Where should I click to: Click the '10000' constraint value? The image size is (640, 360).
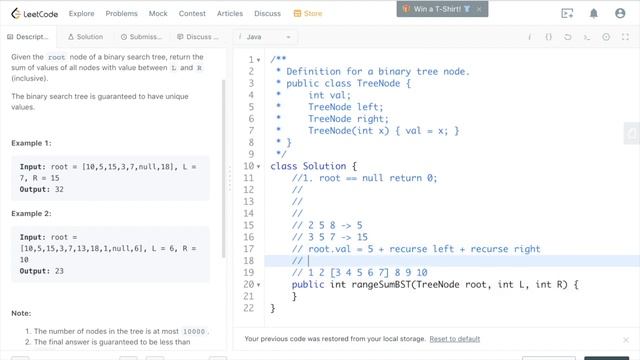[x=194, y=331]
